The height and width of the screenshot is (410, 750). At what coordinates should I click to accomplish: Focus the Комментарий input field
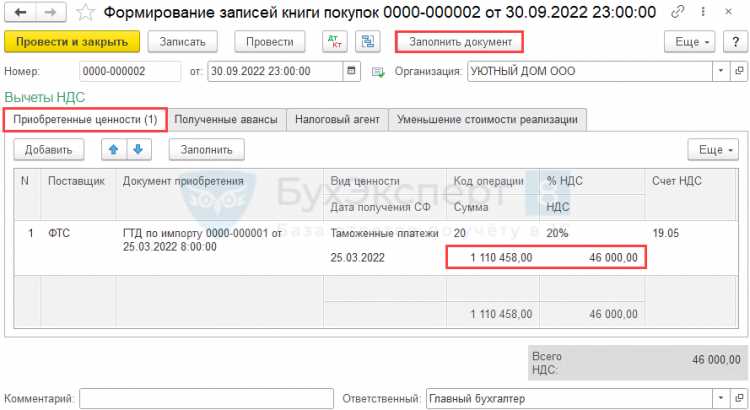tap(207, 398)
